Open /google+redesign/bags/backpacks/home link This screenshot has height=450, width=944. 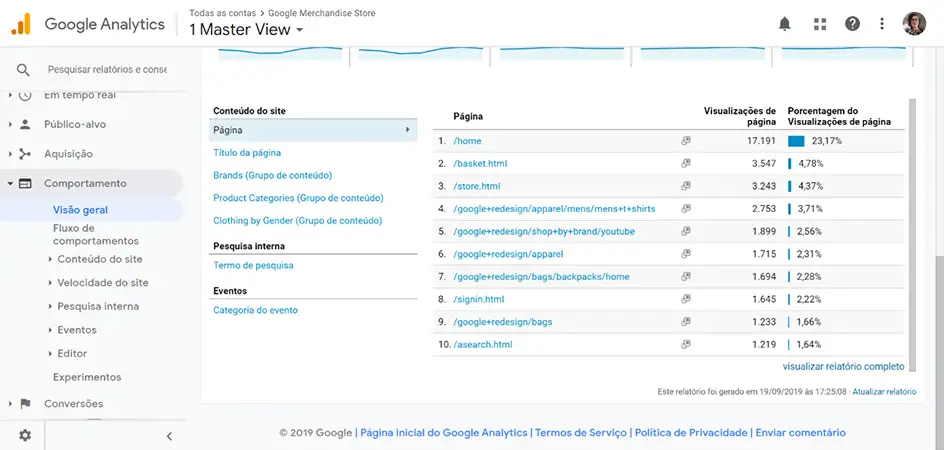[541, 277]
